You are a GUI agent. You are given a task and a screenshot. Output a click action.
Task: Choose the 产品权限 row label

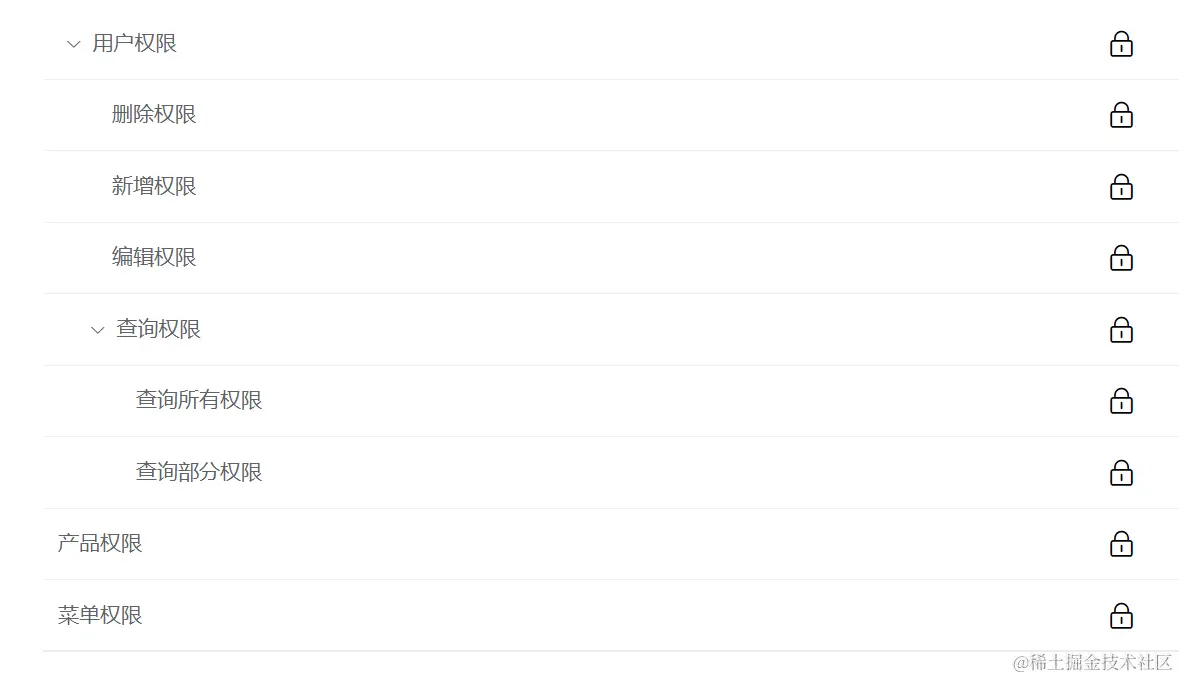coord(100,544)
